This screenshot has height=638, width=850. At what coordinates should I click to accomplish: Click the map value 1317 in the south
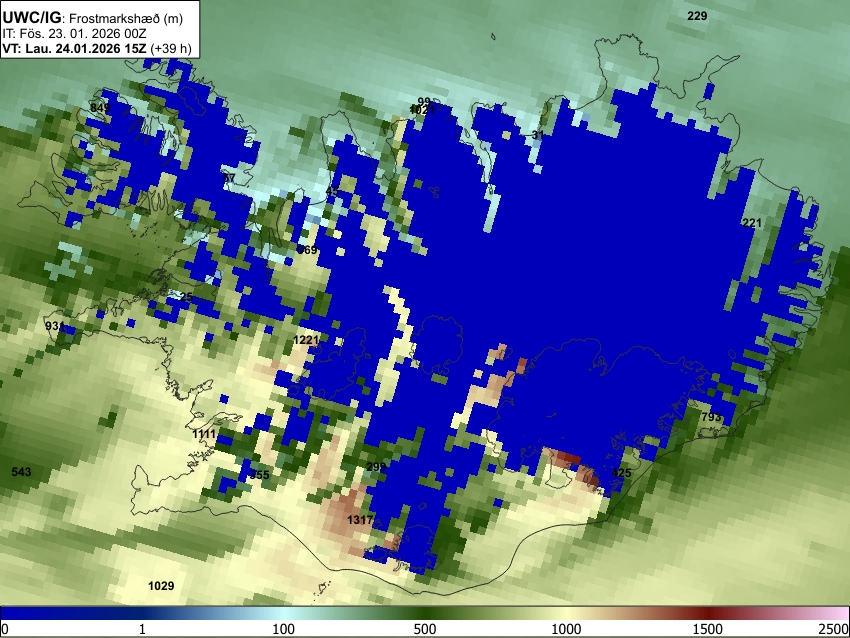coord(360,520)
